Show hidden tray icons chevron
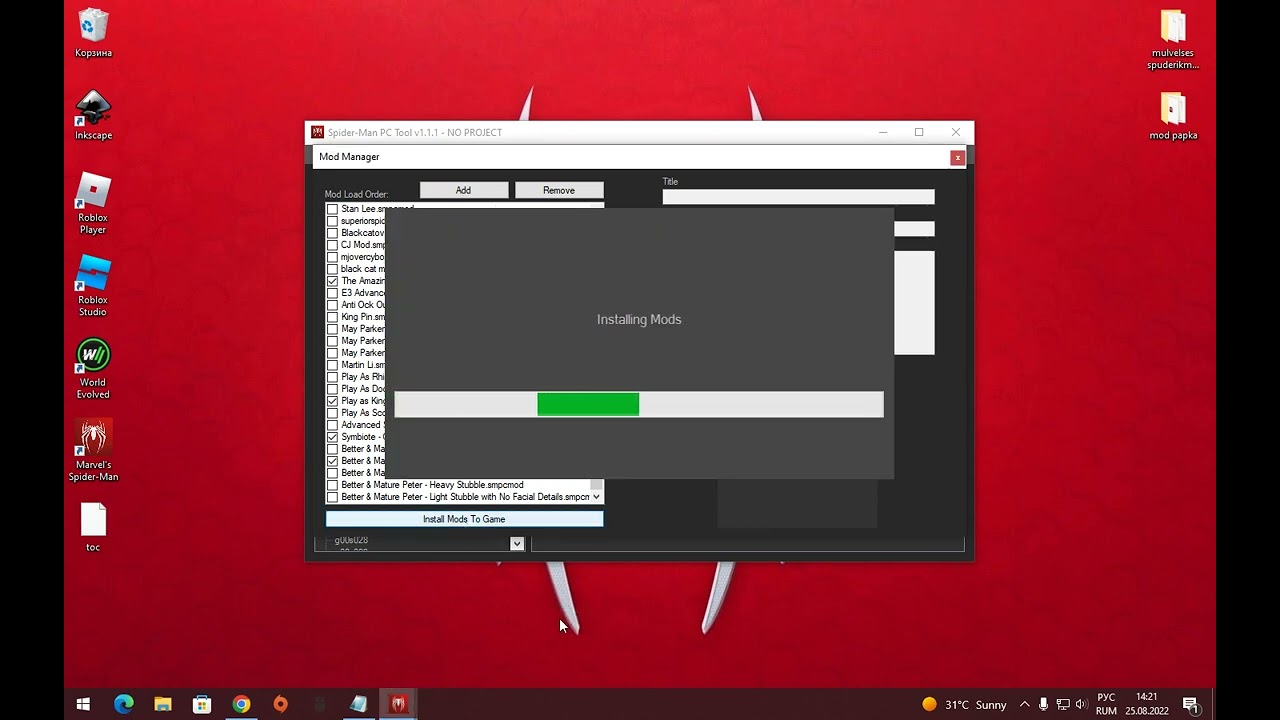Viewport: 1280px width, 720px height. click(1024, 704)
